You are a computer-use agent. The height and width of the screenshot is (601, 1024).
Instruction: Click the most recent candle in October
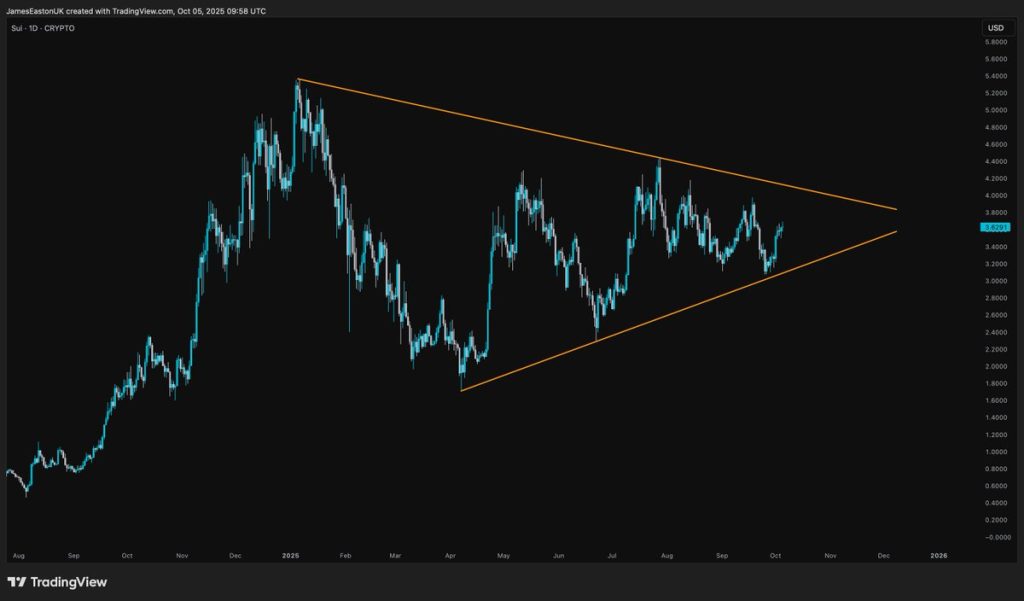click(781, 226)
